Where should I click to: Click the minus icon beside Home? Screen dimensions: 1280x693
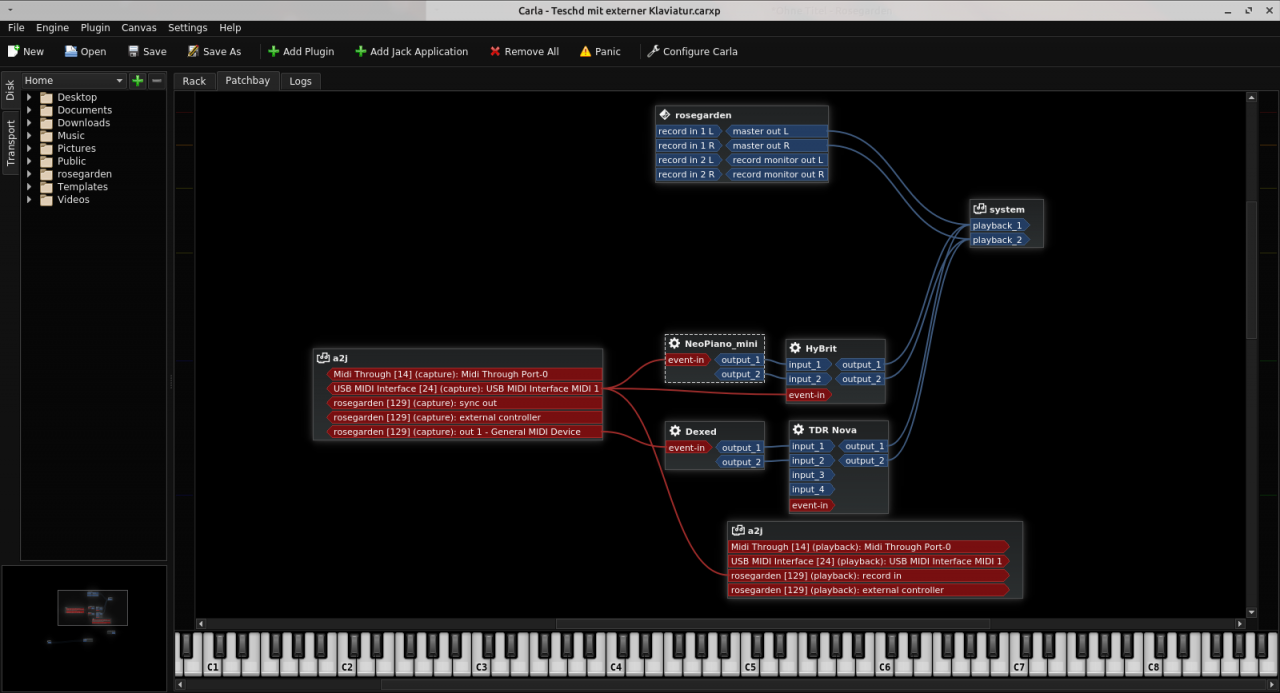coord(157,81)
